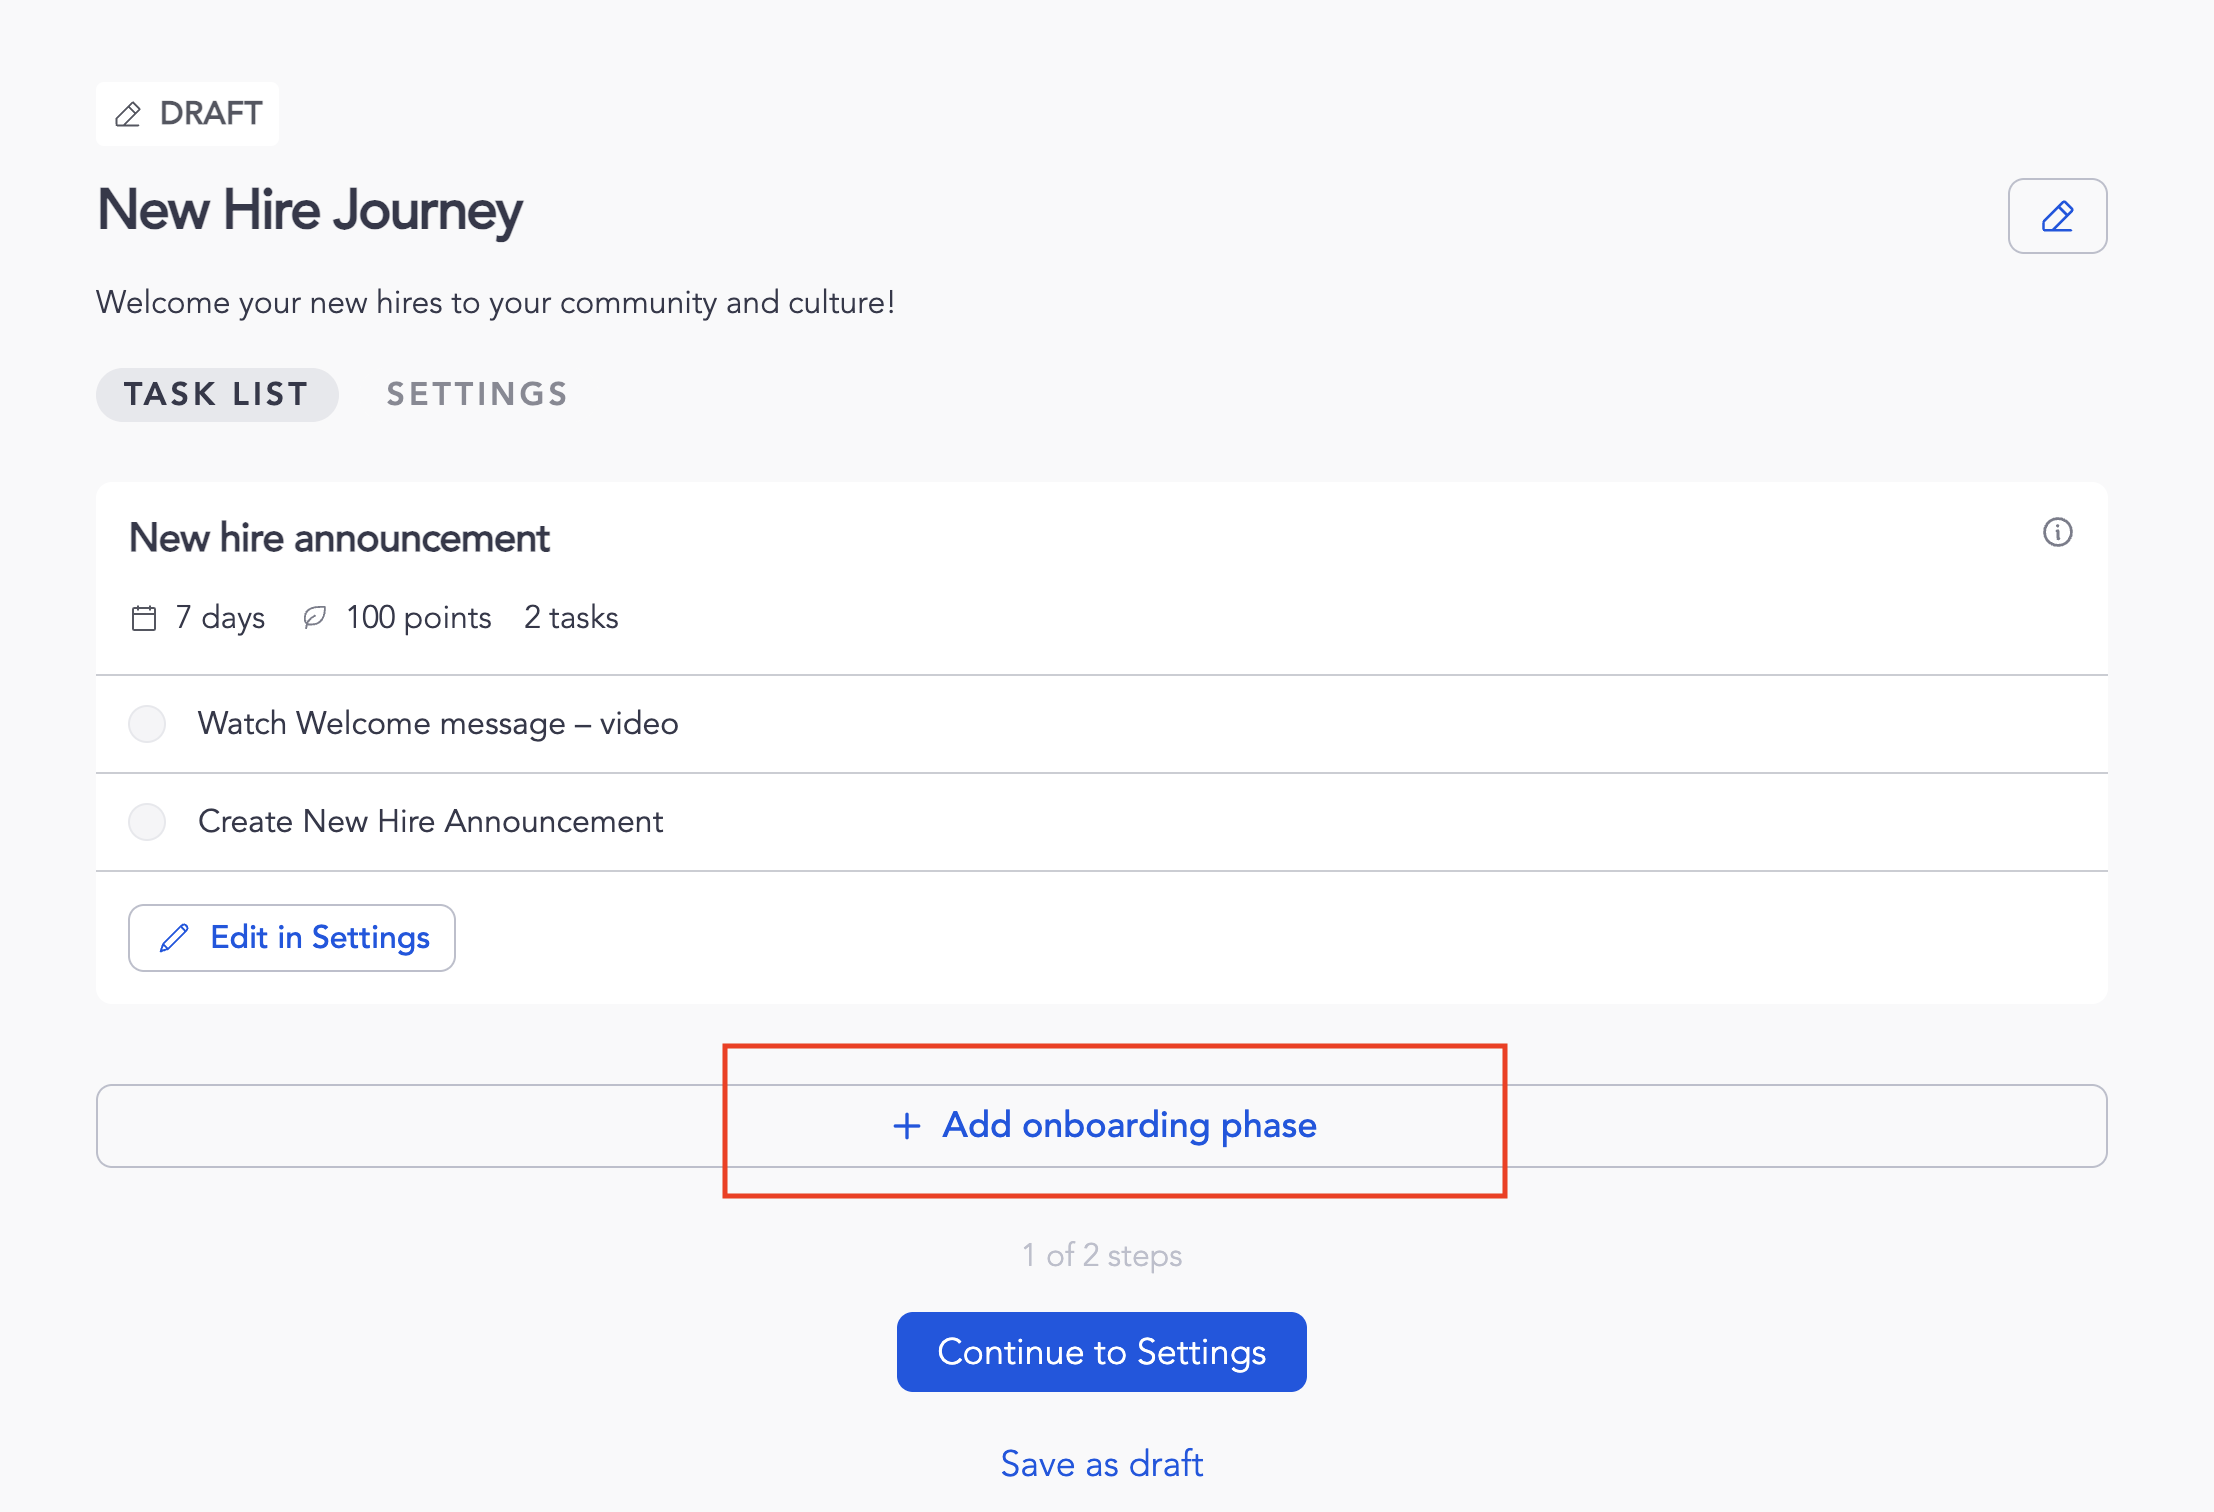Click the calendar icon beside 7 days

pos(144,618)
